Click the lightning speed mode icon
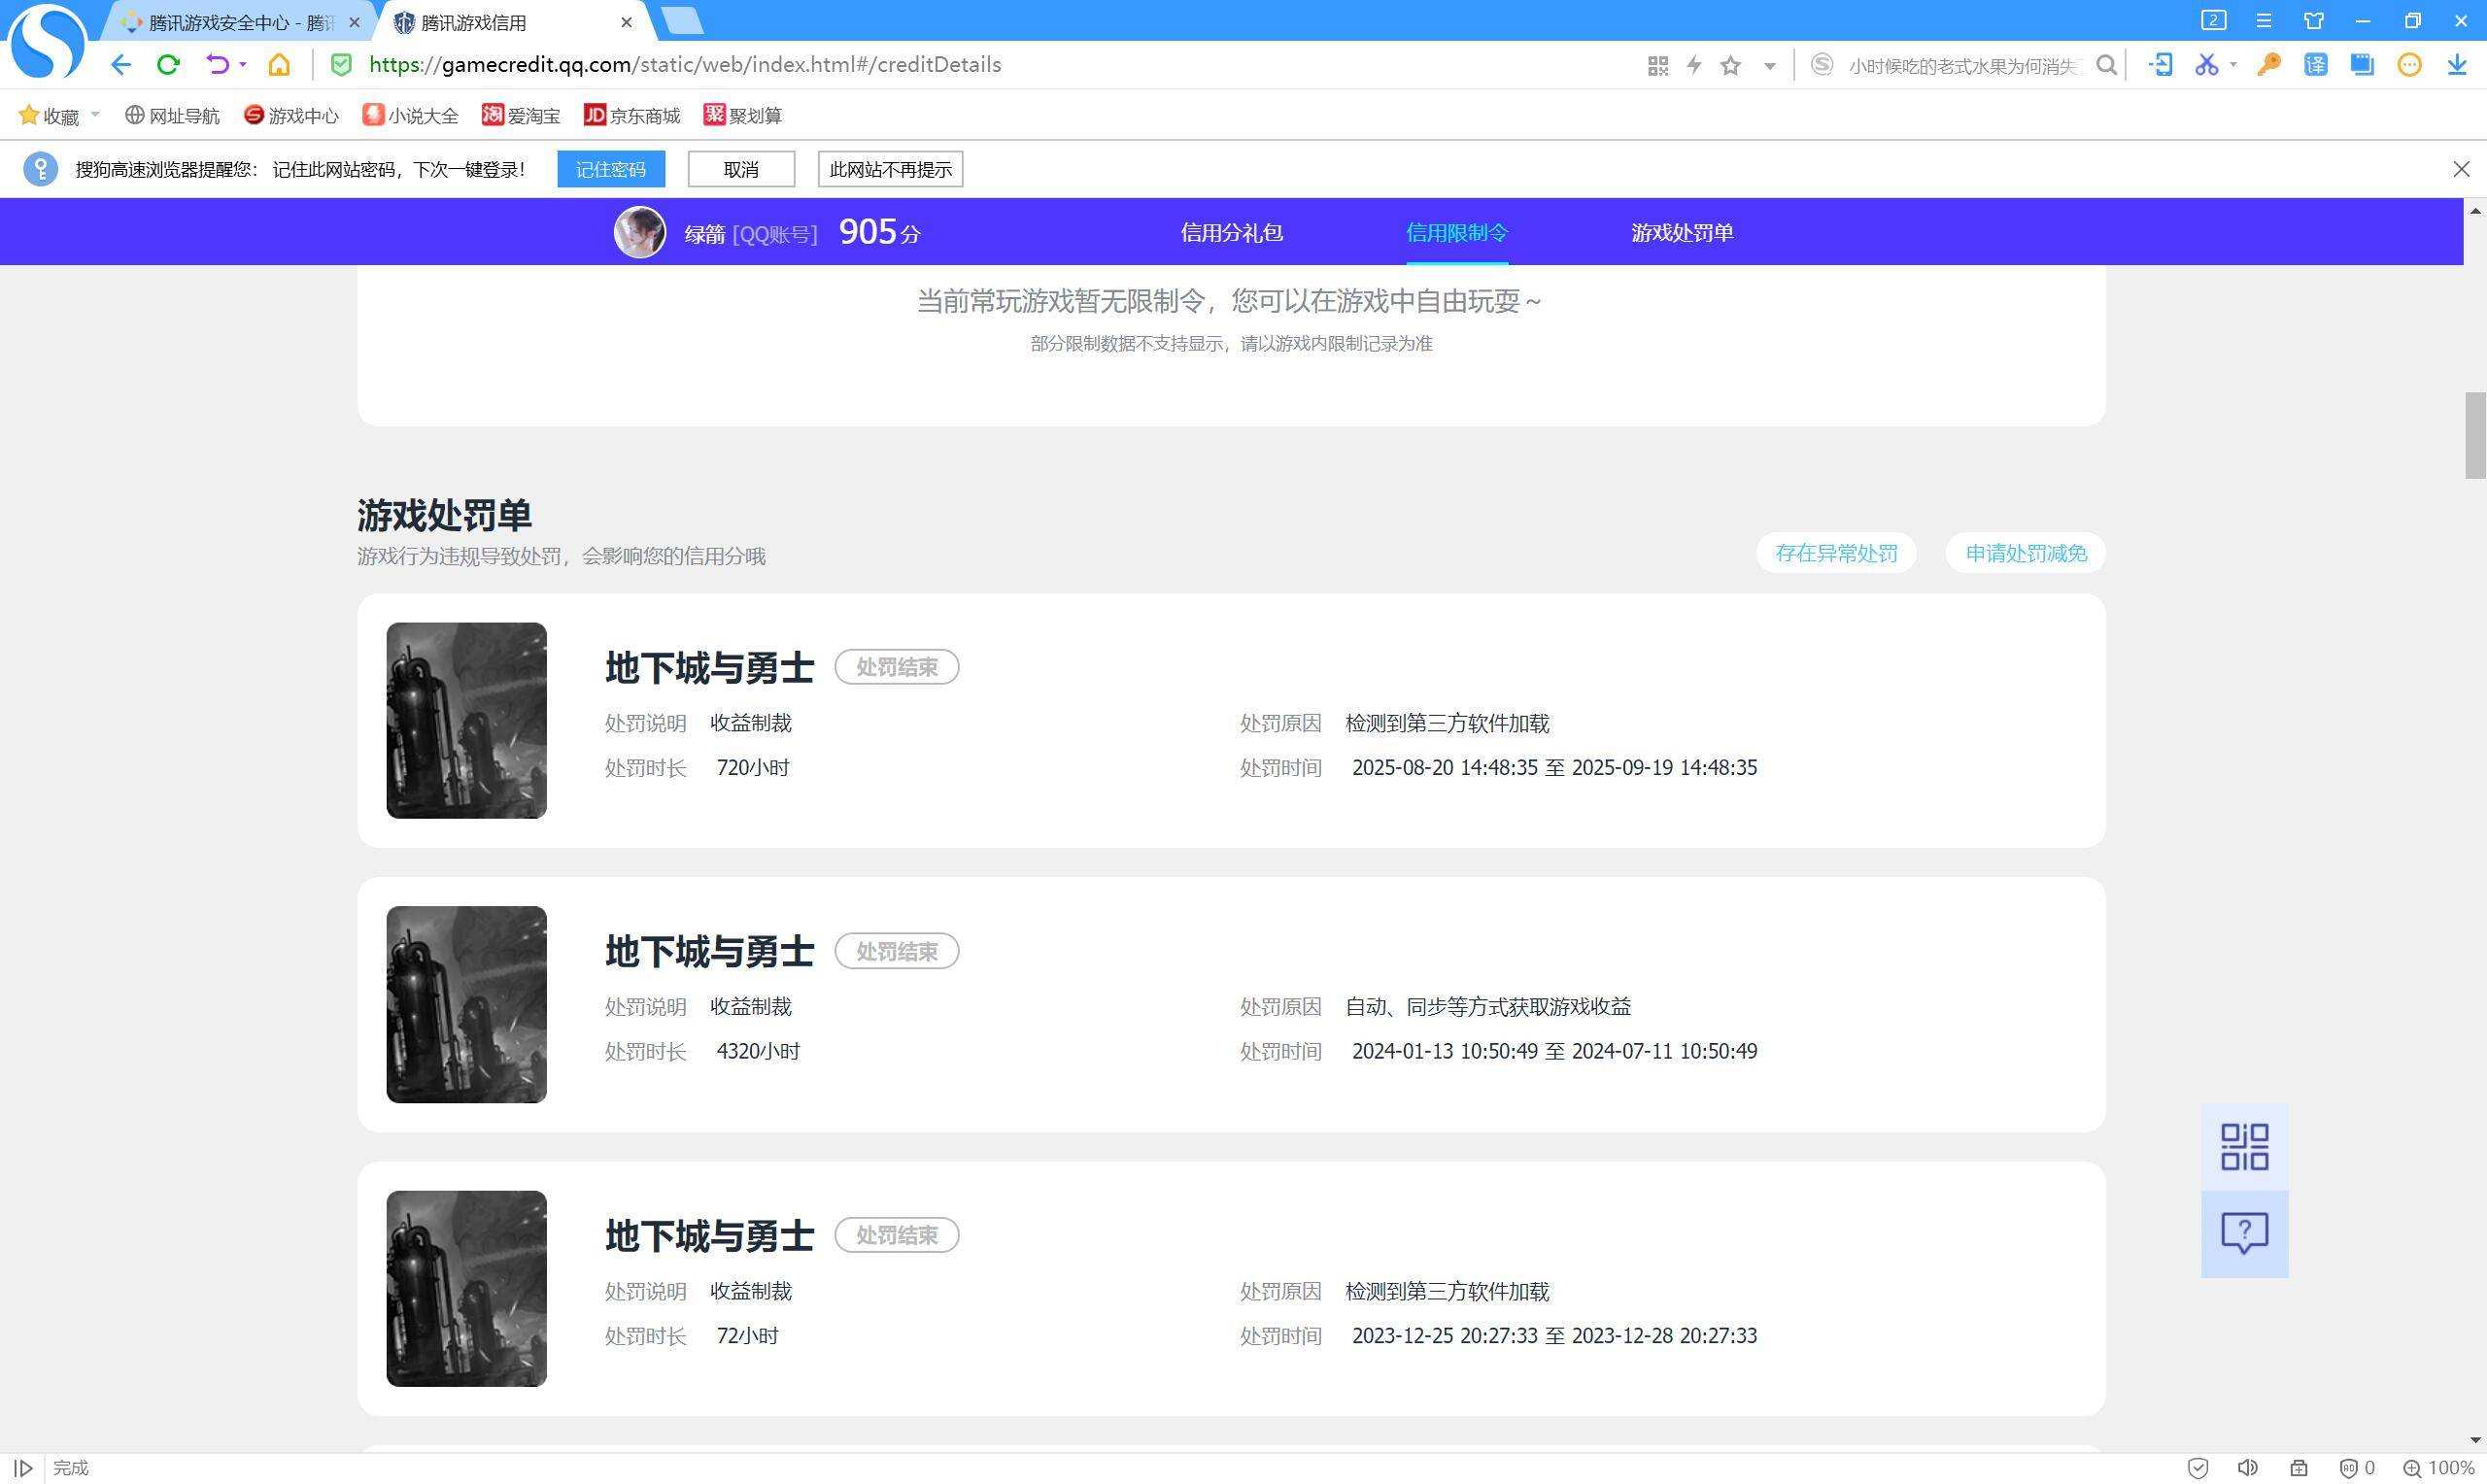 click(1694, 66)
